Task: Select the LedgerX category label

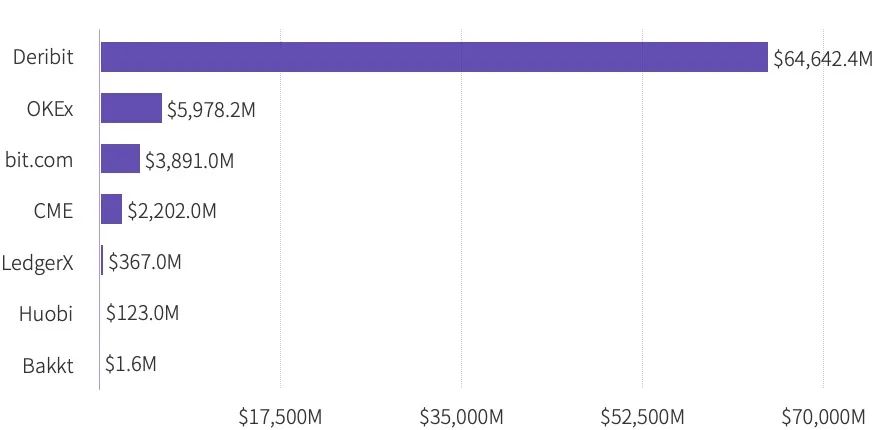Action: [37, 263]
